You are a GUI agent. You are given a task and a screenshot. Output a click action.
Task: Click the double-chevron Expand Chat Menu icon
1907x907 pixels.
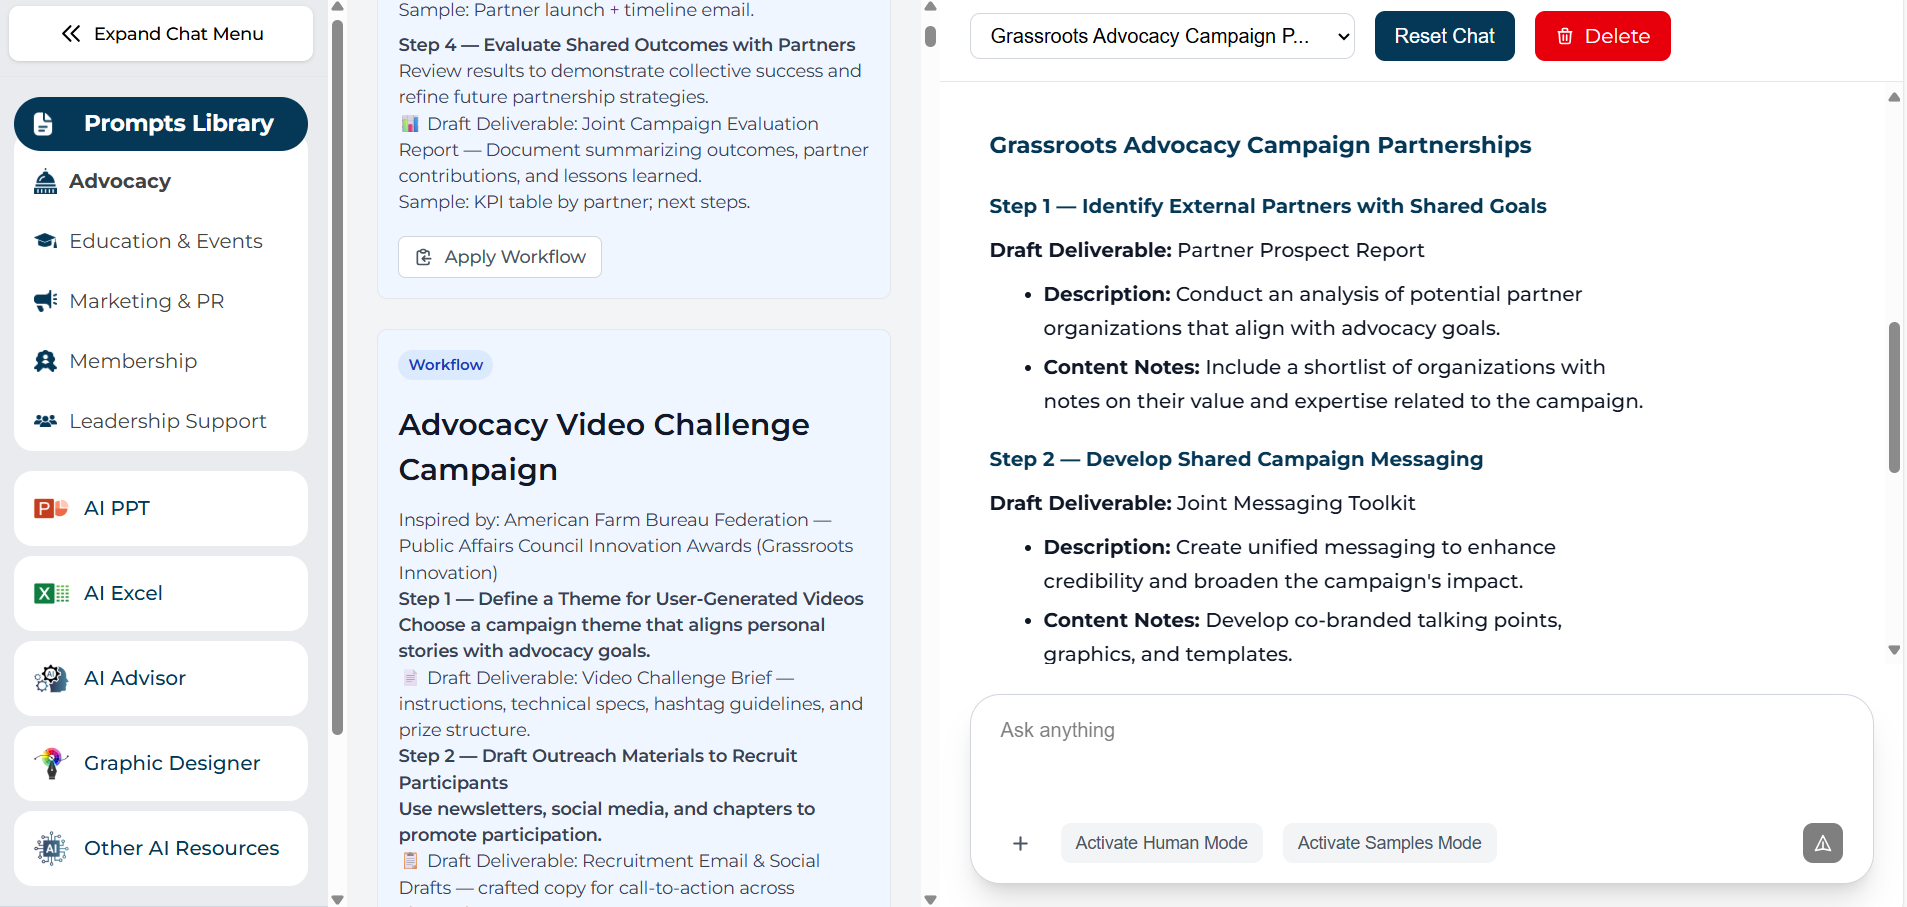pyautogui.click(x=71, y=34)
